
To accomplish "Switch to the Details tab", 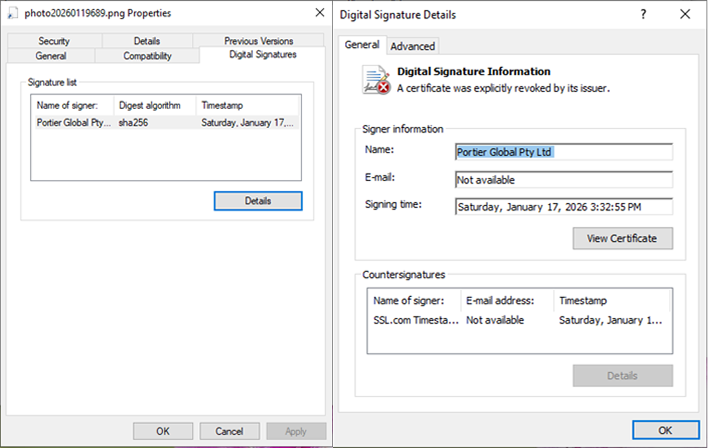I will [x=146, y=41].
